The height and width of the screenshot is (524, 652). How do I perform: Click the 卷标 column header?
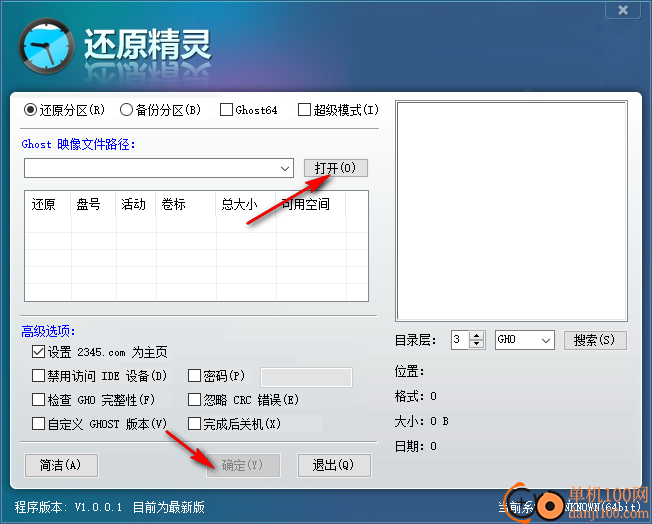(185, 204)
